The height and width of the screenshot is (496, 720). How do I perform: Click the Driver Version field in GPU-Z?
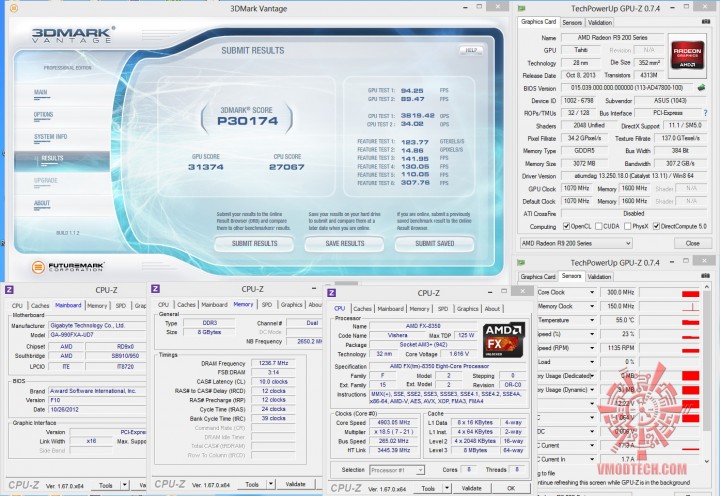634,176
